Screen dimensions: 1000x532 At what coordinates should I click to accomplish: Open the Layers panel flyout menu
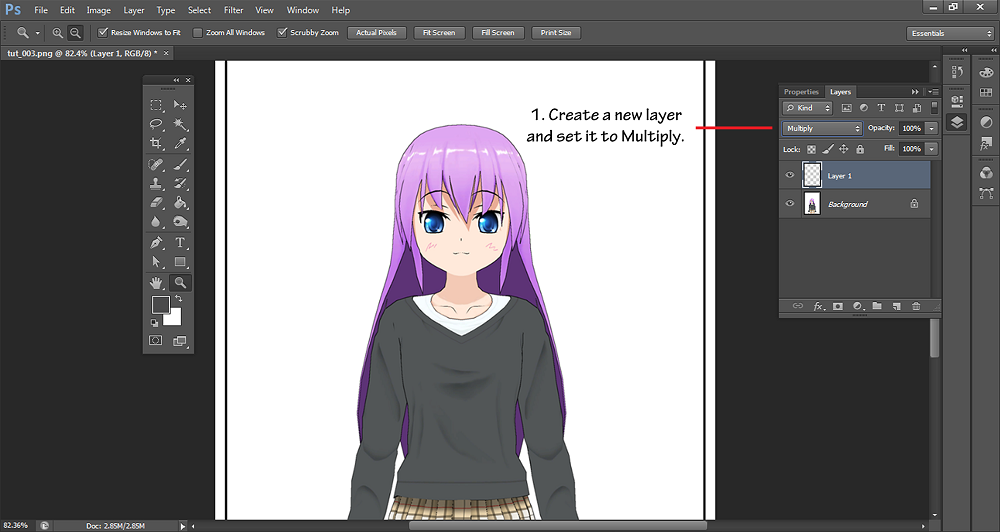pyautogui.click(x=933, y=92)
